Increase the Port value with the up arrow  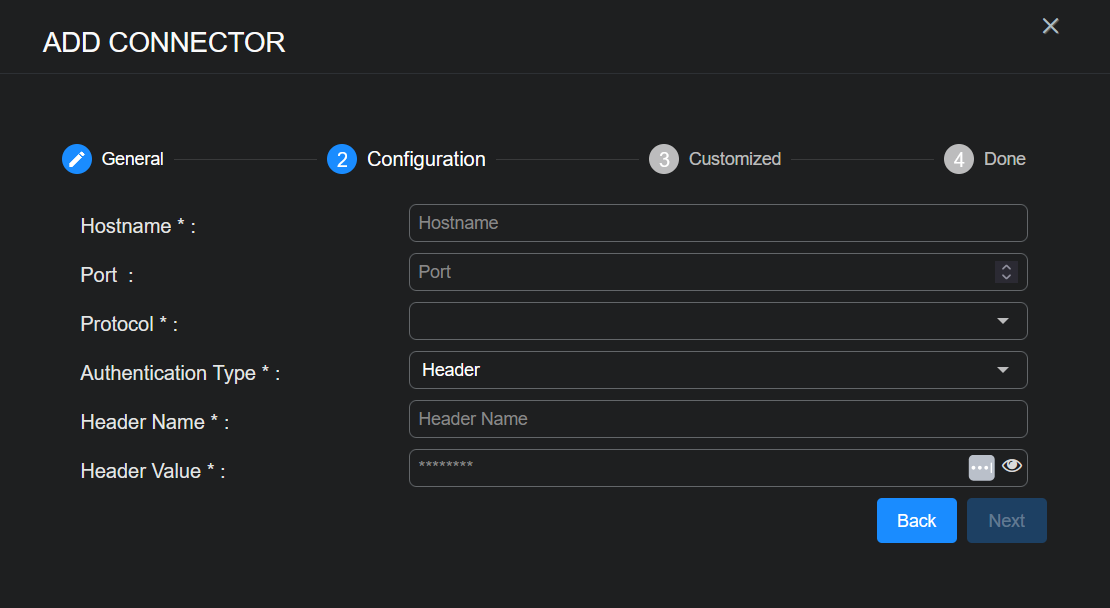1006,267
